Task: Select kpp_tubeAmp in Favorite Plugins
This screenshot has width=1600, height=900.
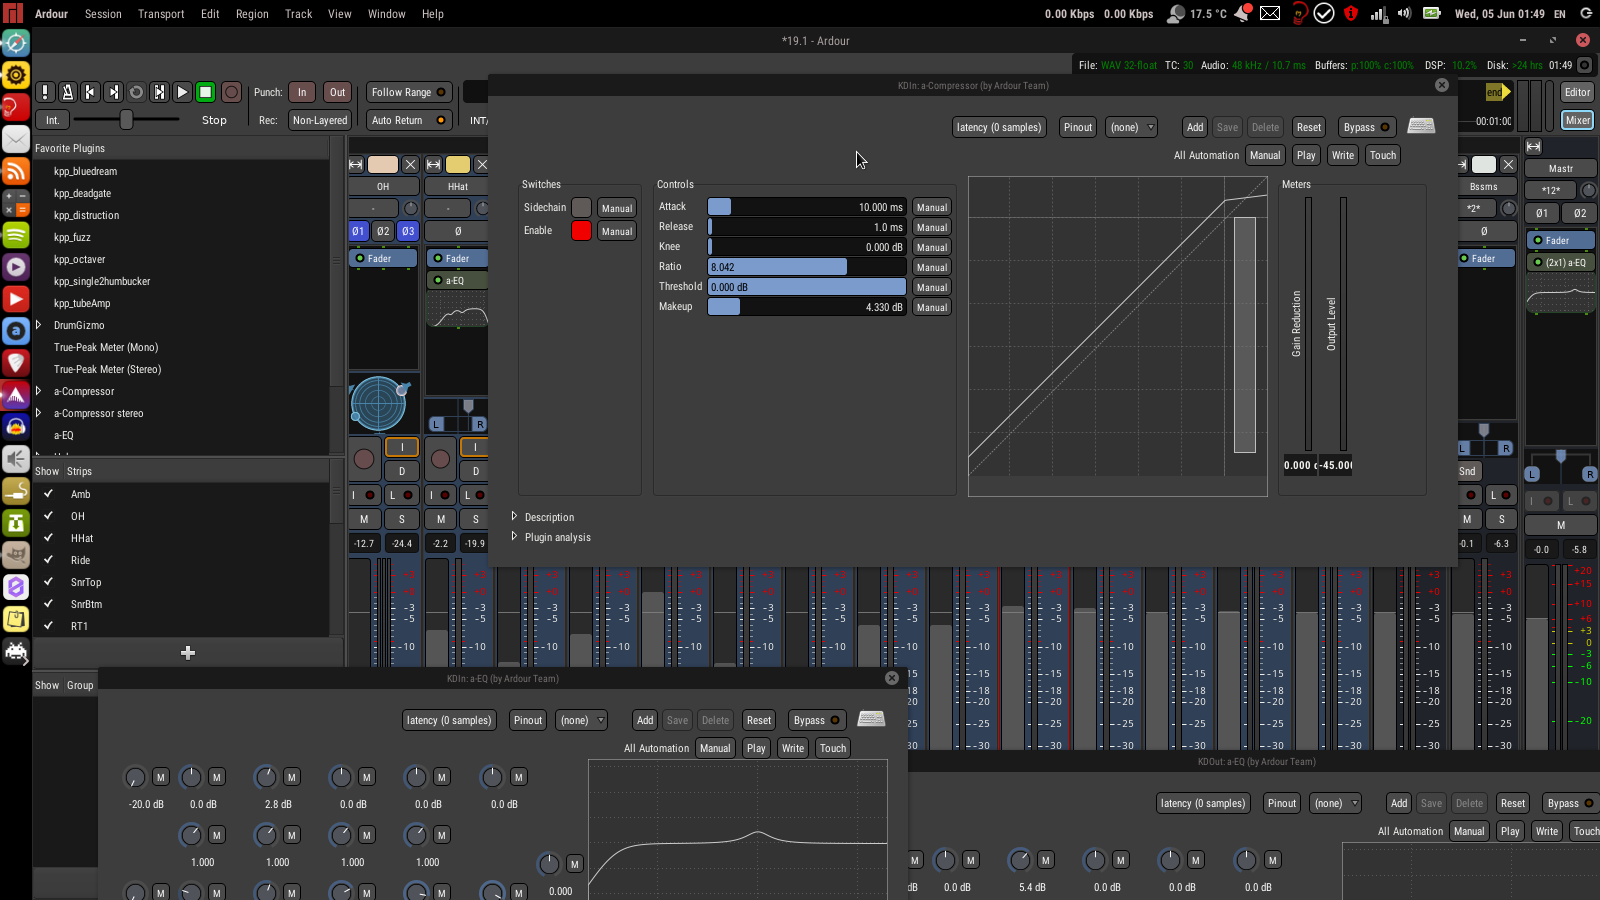Action: tap(82, 303)
